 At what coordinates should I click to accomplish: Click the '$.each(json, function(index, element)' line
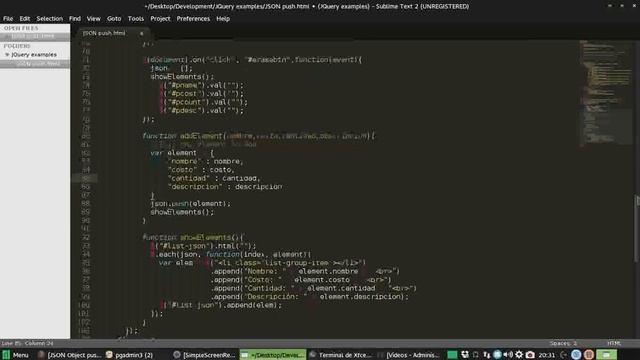231,255
